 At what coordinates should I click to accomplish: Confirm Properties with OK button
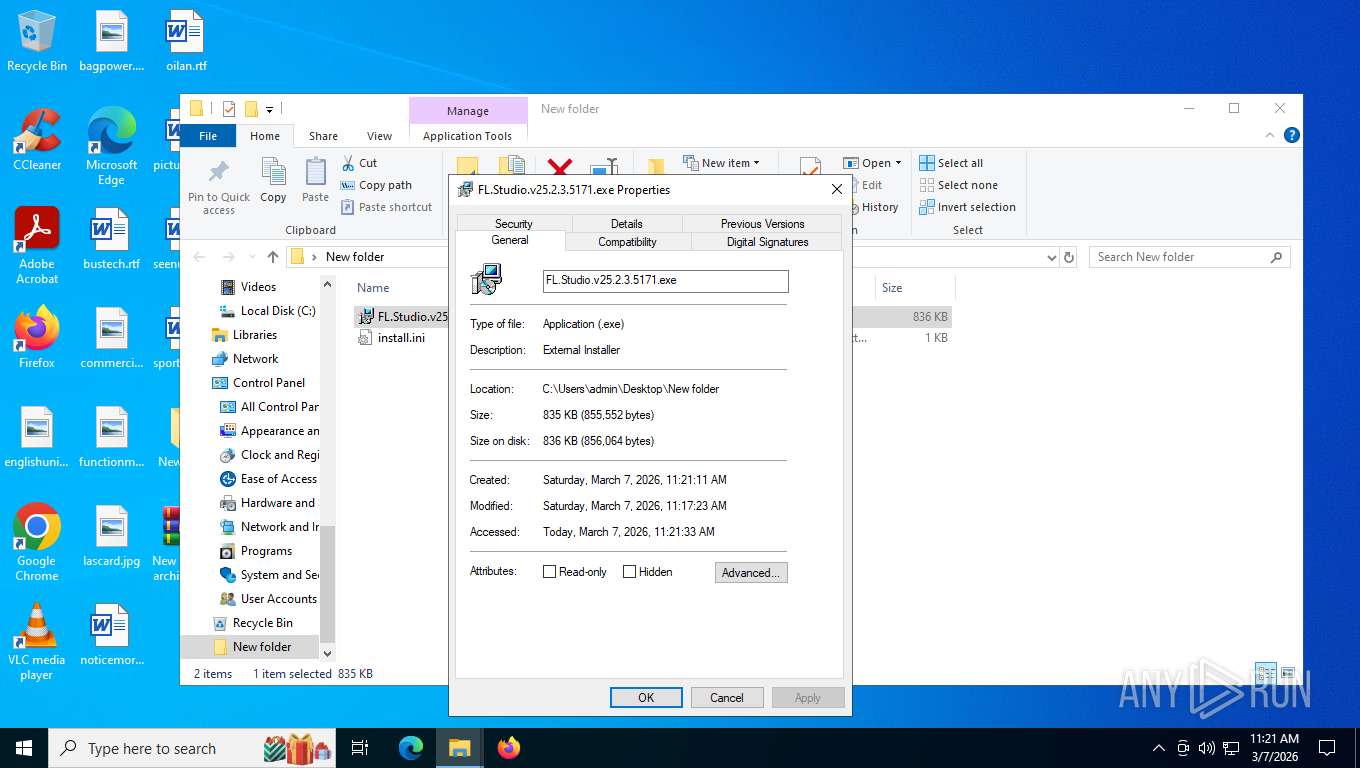click(x=646, y=698)
